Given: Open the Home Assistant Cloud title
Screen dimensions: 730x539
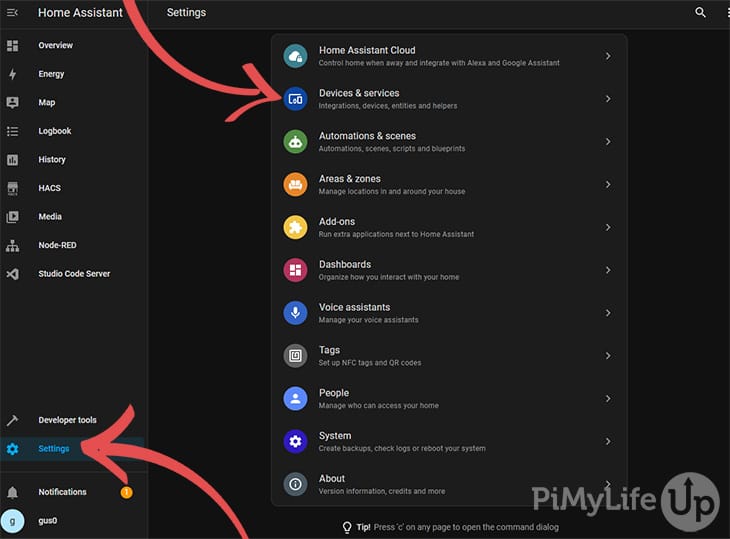Looking at the screenshot, I should [367, 50].
